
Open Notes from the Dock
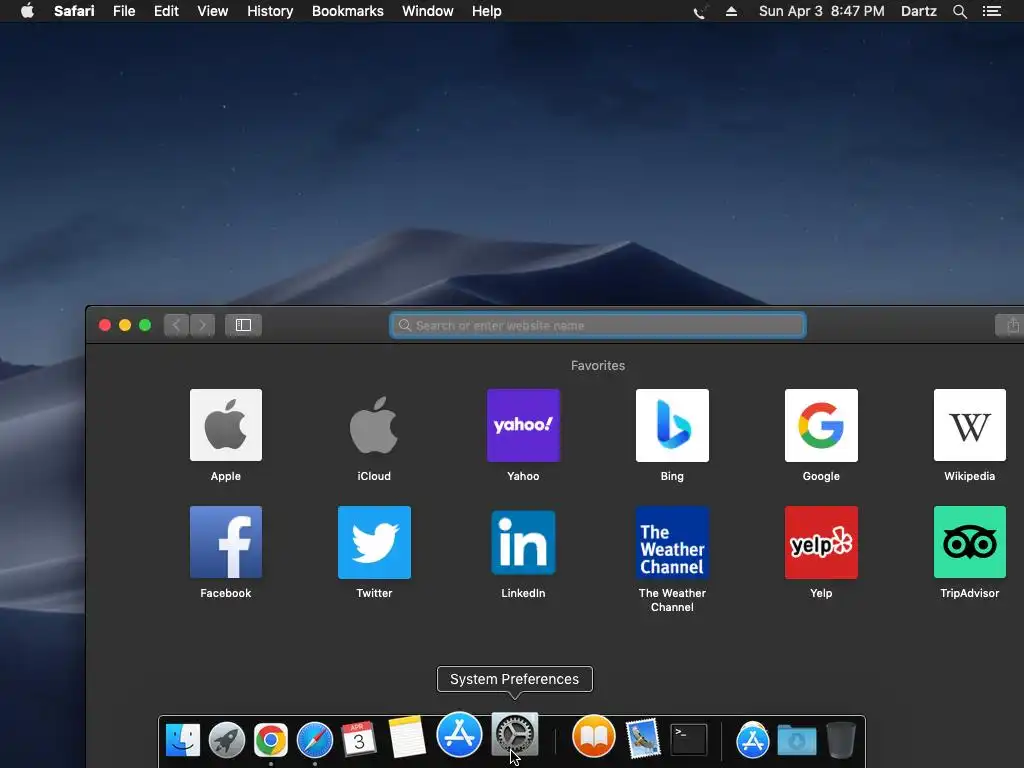click(407, 737)
